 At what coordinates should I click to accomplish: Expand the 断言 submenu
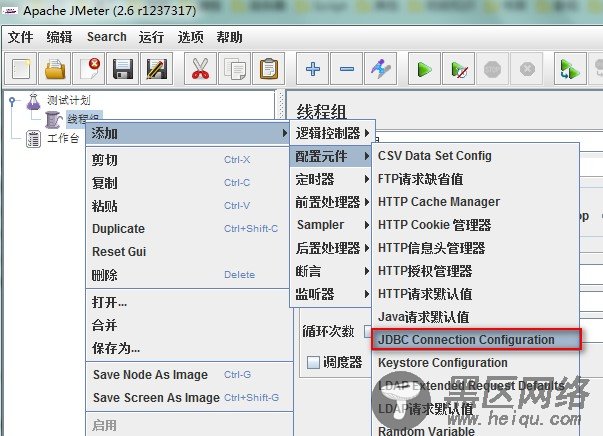[x=332, y=271]
